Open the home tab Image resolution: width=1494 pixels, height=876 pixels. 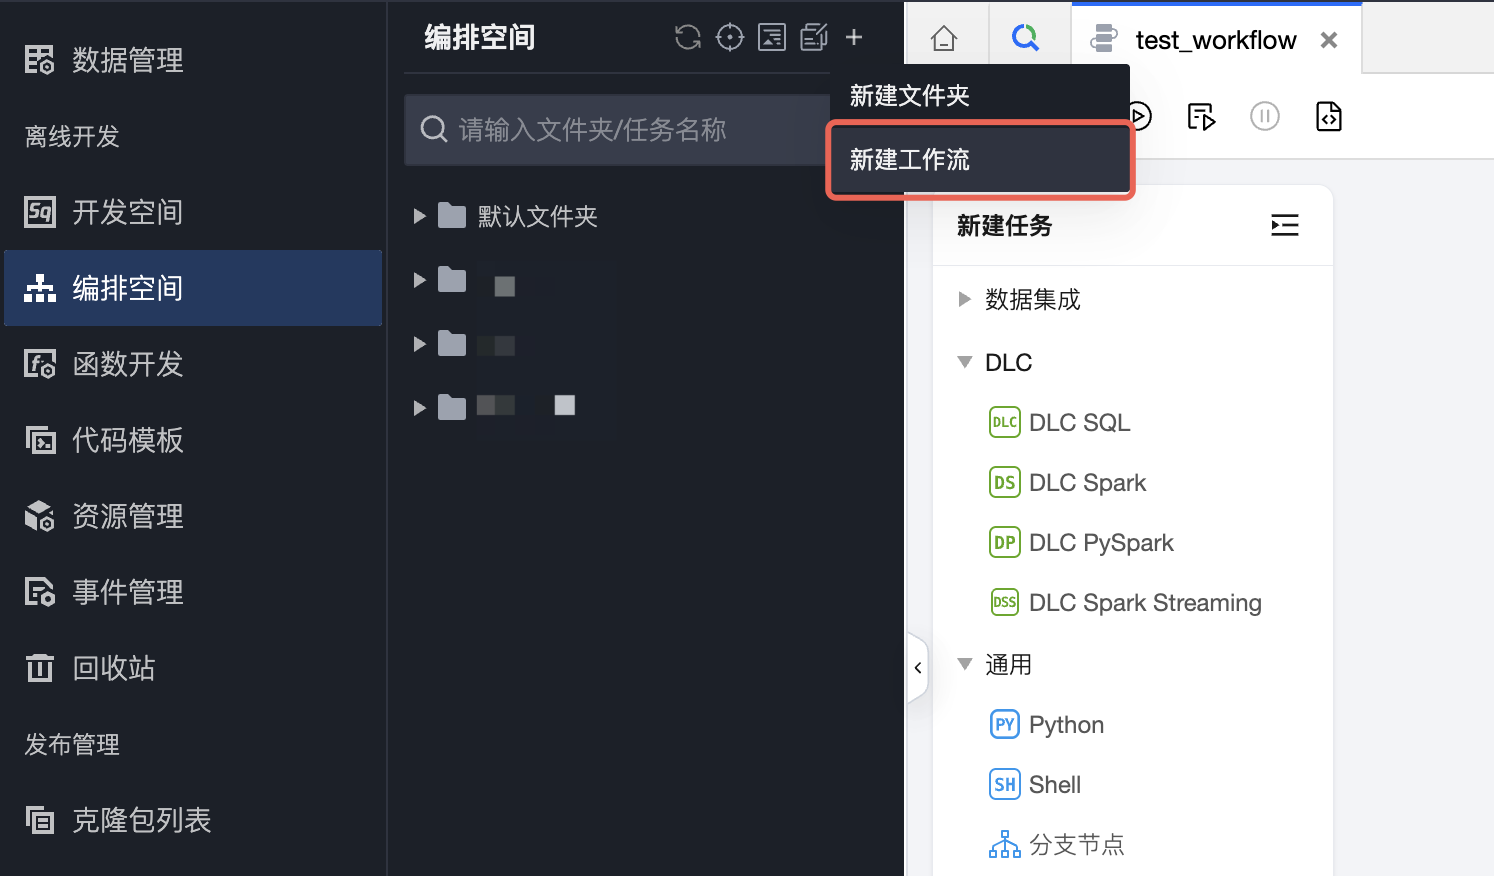944,39
